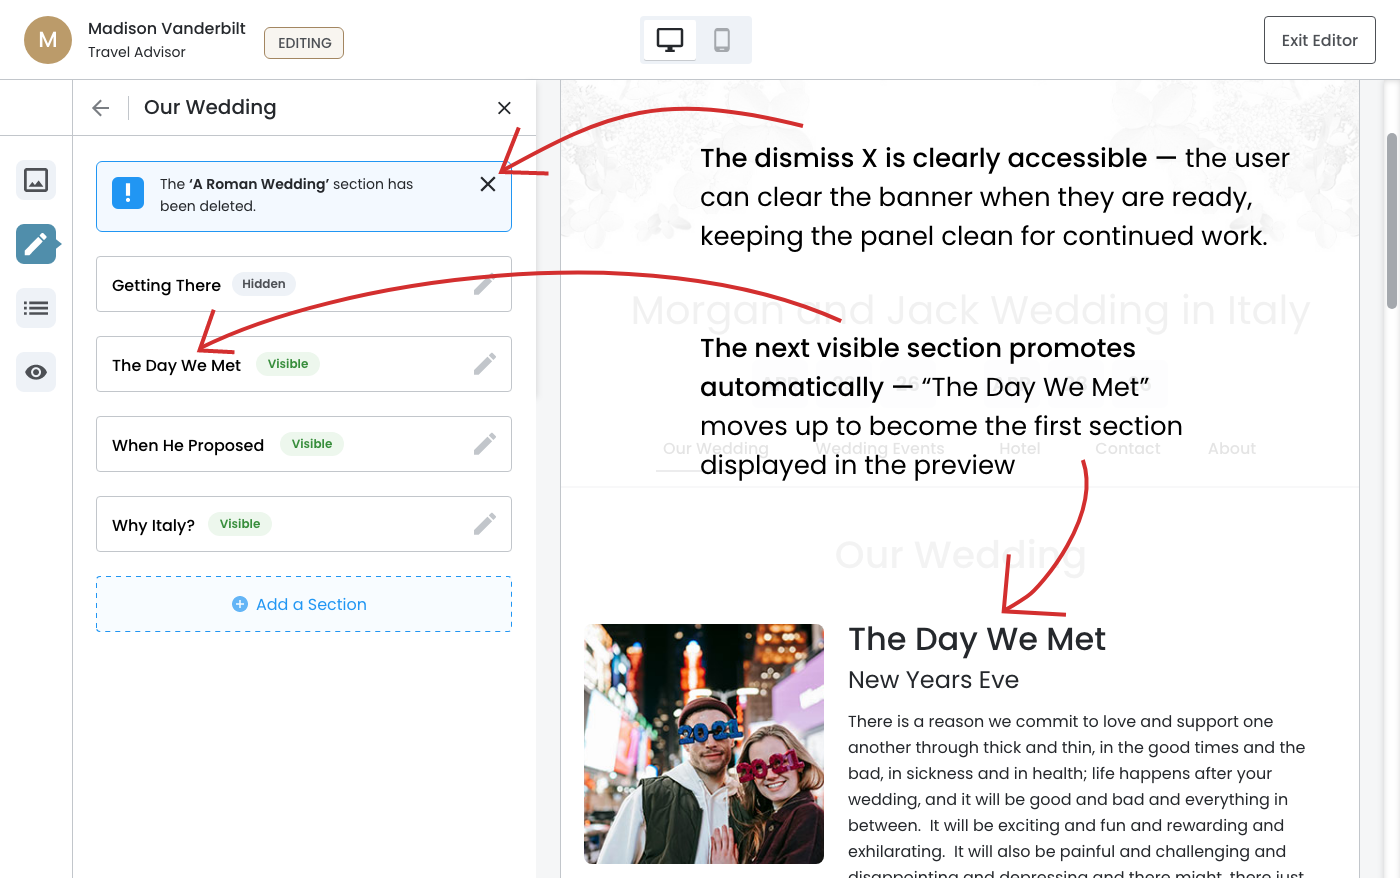Switch to desktop preview mode
1400x878 pixels.
(x=670, y=40)
